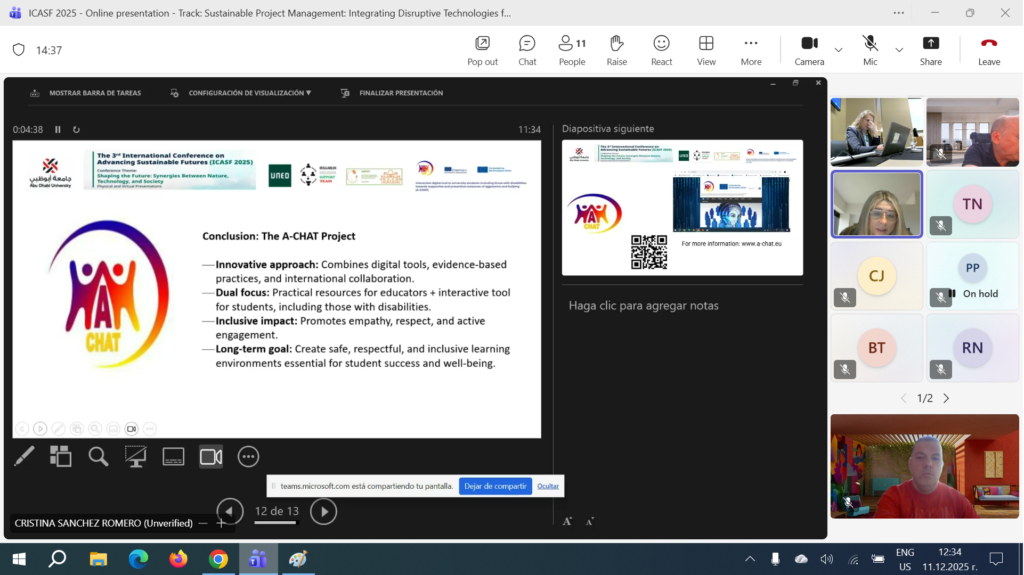Viewport: 1024px width, 575px height.
Task: Select the pen and laser pointer tool
Action: point(24,456)
